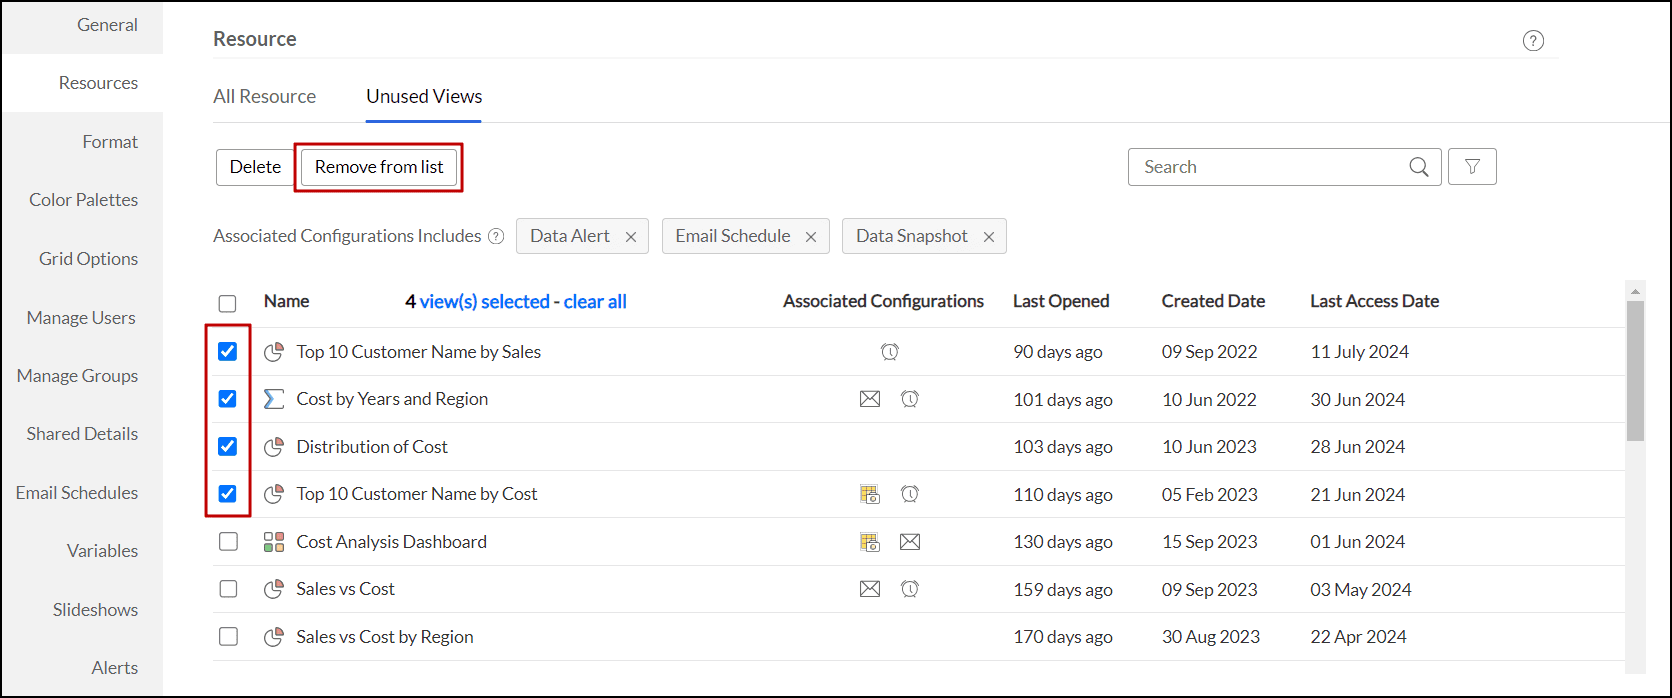Click the Cost Analysis Dashboard icon
The height and width of the screenshot is (698, 1672).
[x=274, y=542]
